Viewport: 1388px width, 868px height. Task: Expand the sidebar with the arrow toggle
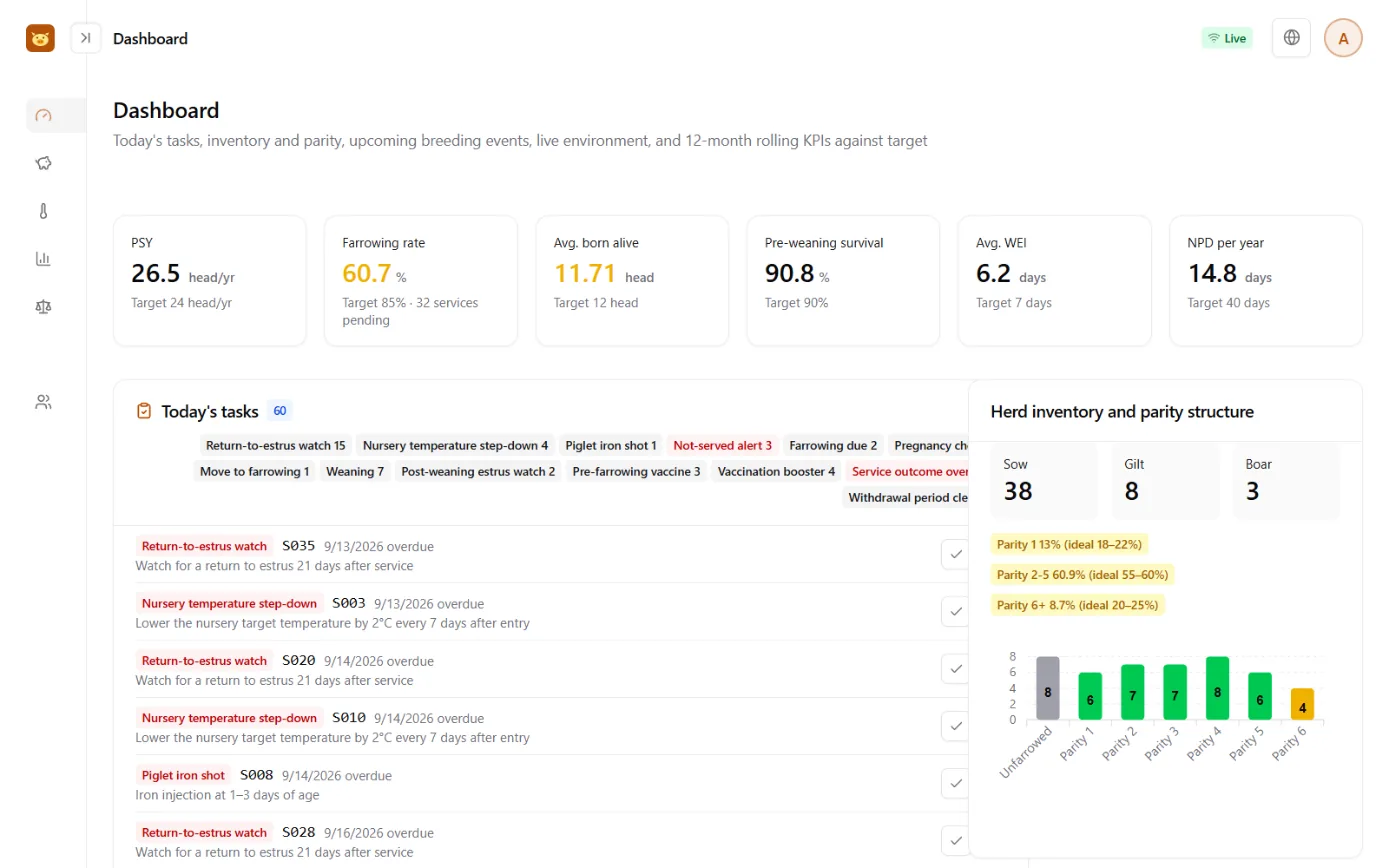point(86,38)
